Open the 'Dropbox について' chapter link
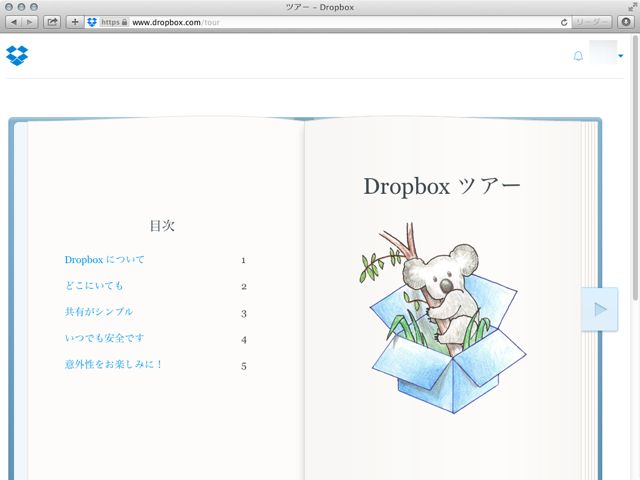This screenshot has height=480, width=640. 104,260
